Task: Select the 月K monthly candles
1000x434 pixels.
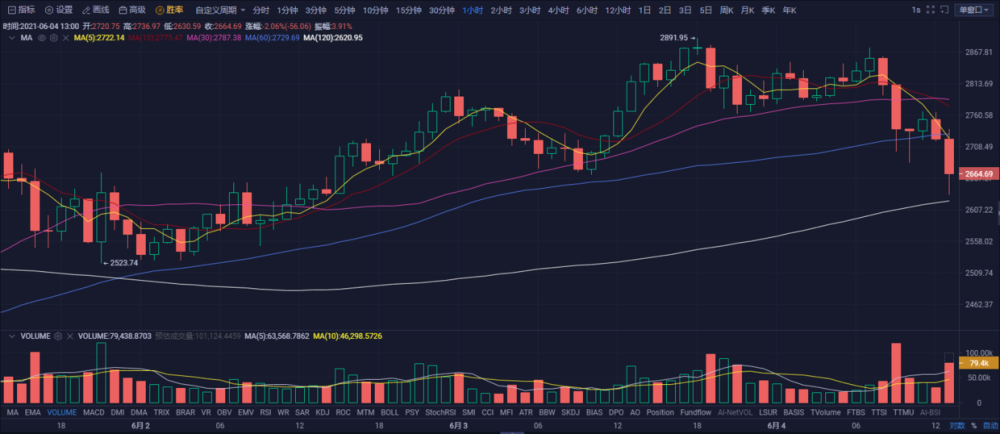Action: 747,10
